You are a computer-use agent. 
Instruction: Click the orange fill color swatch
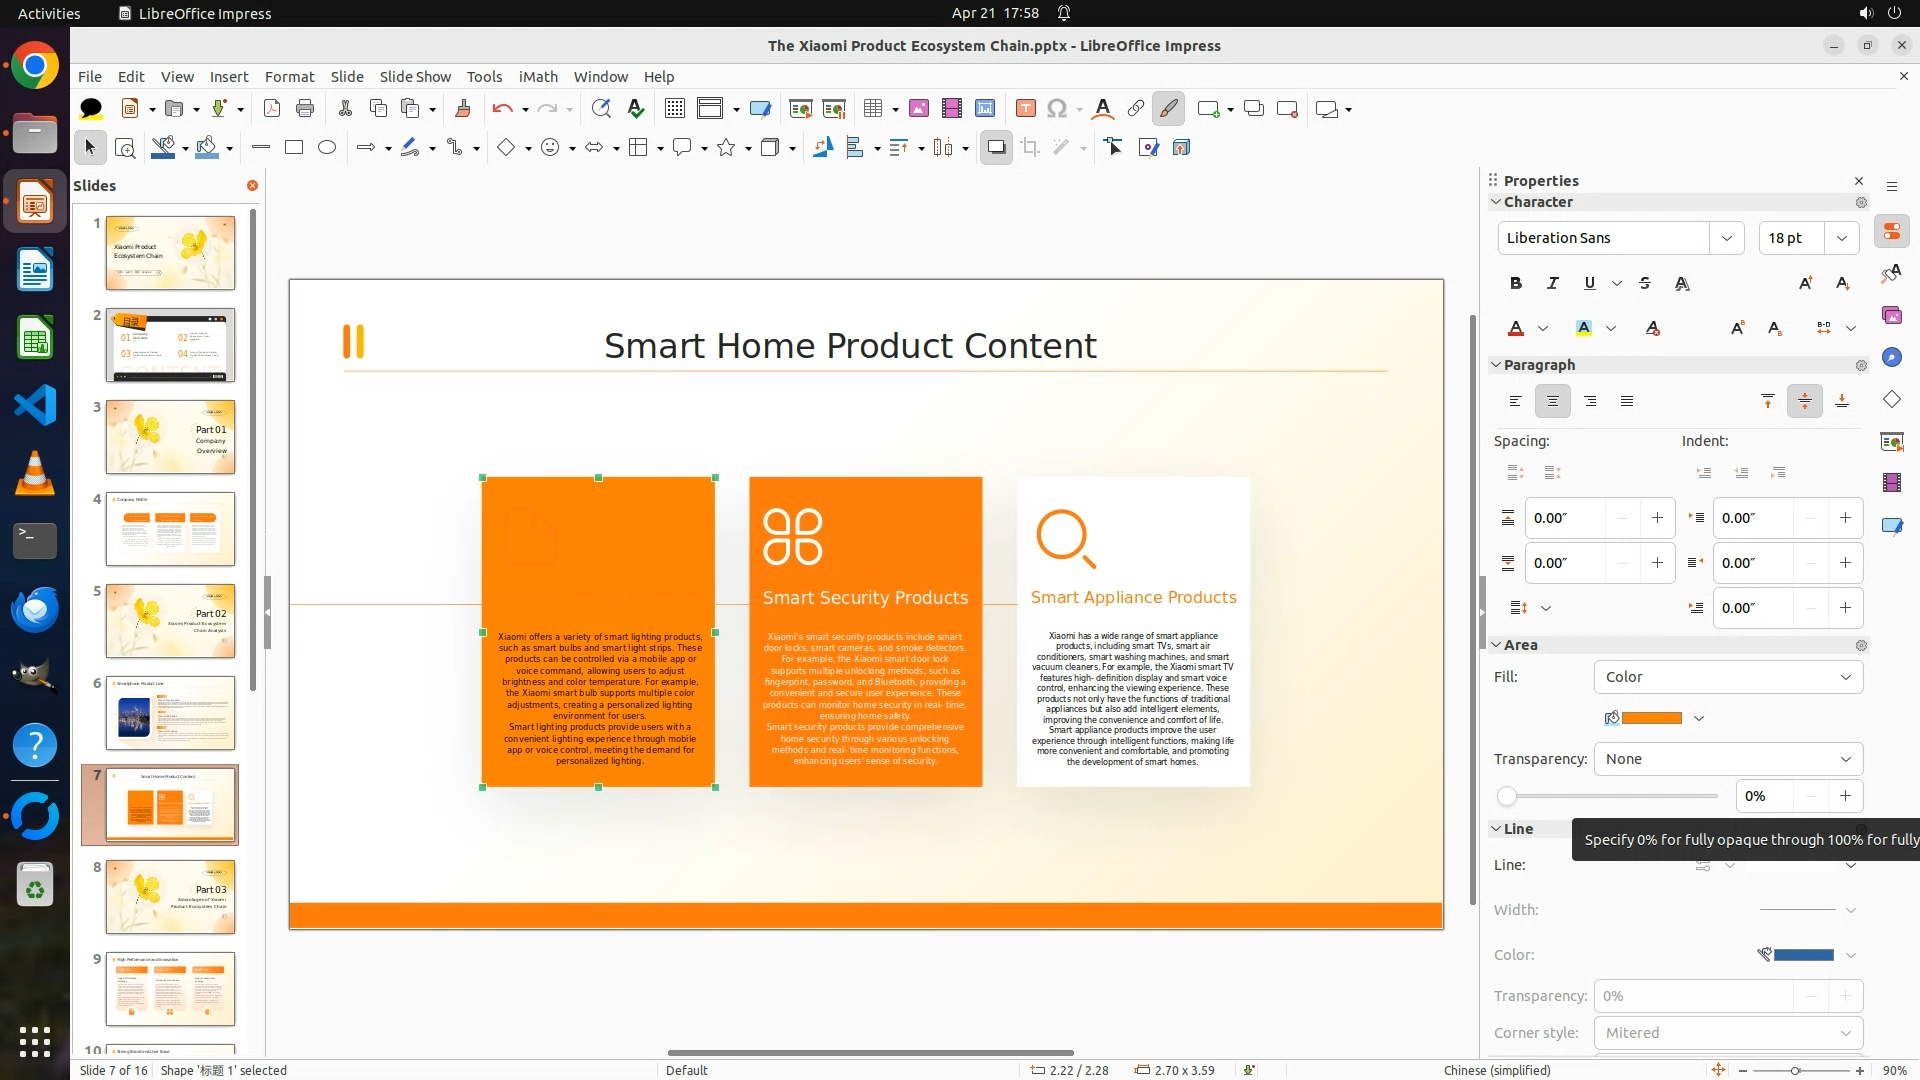click(x=1651, y=718)
